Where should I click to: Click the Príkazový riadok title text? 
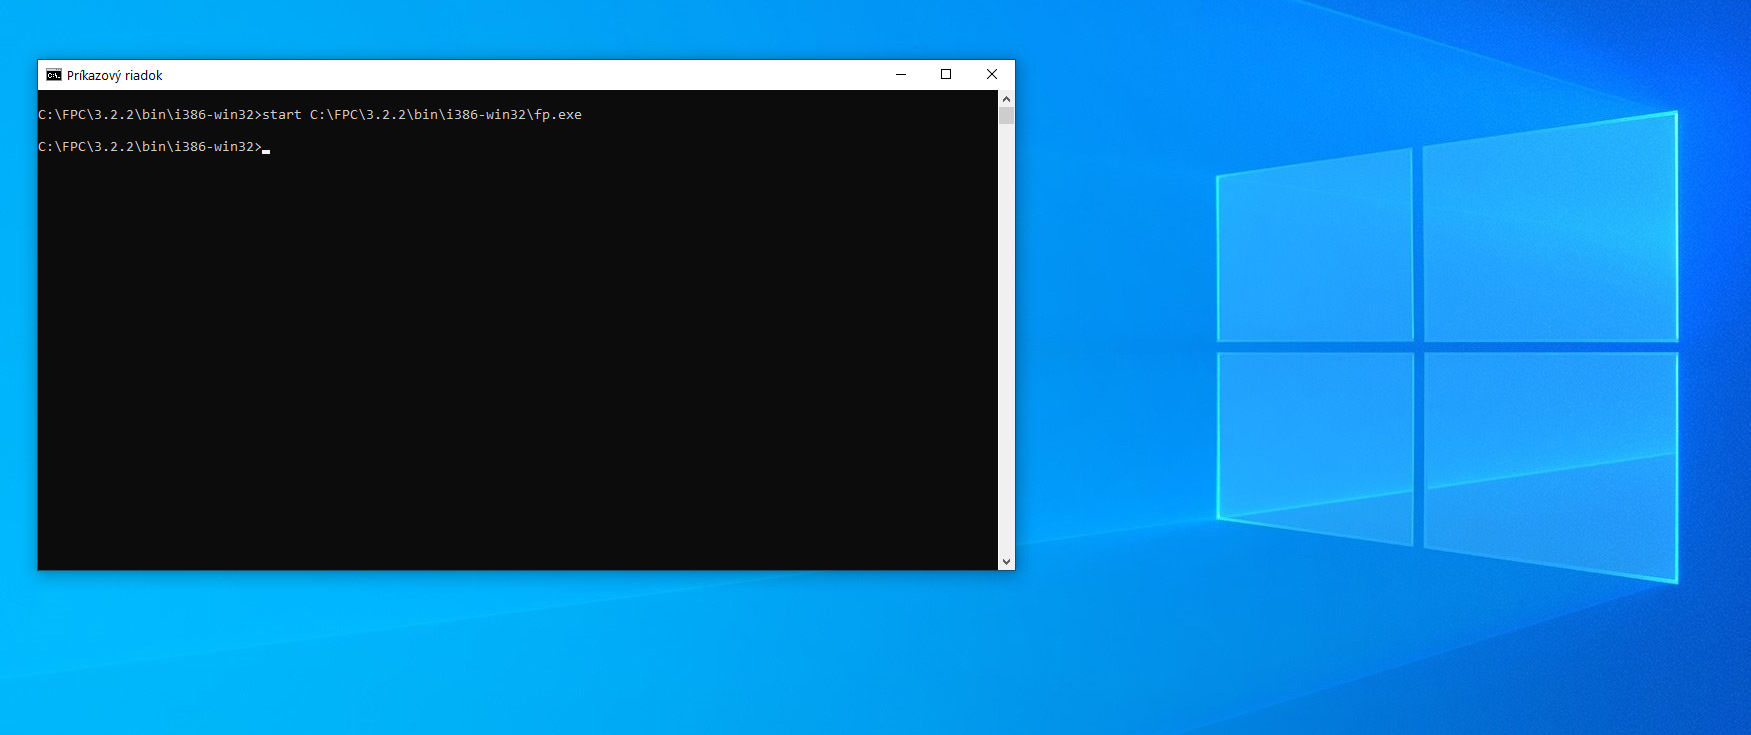tap(114, 75)
